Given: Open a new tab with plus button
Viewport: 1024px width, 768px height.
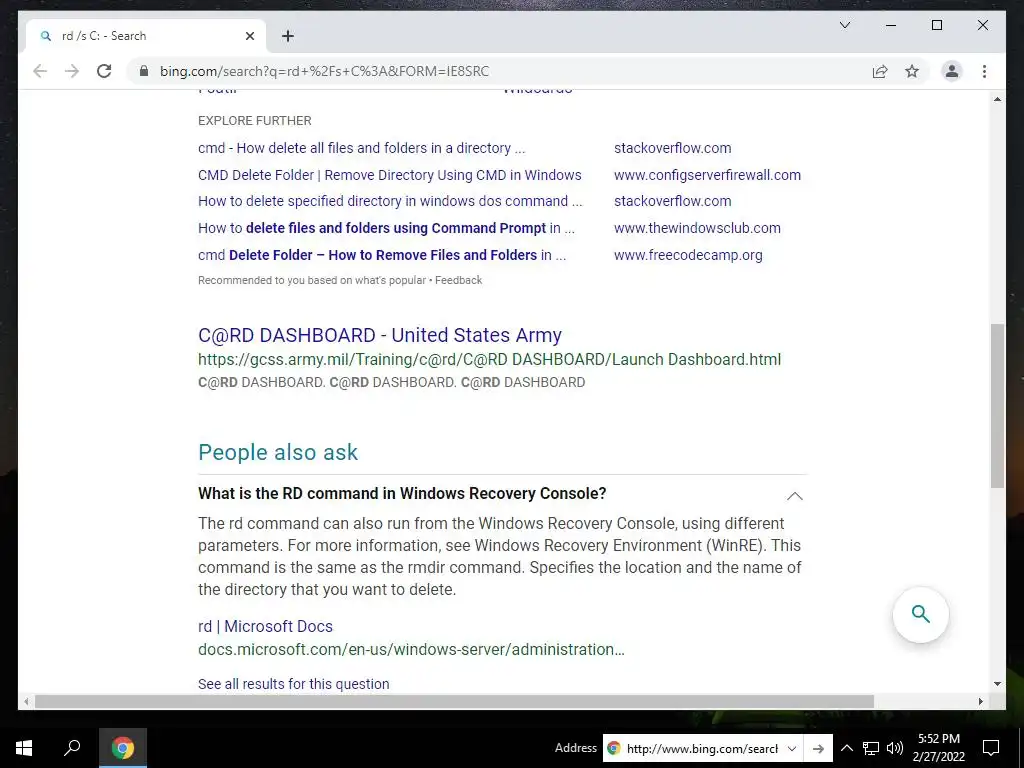Looking at the screenshot, I should click(x=287, y=36).
